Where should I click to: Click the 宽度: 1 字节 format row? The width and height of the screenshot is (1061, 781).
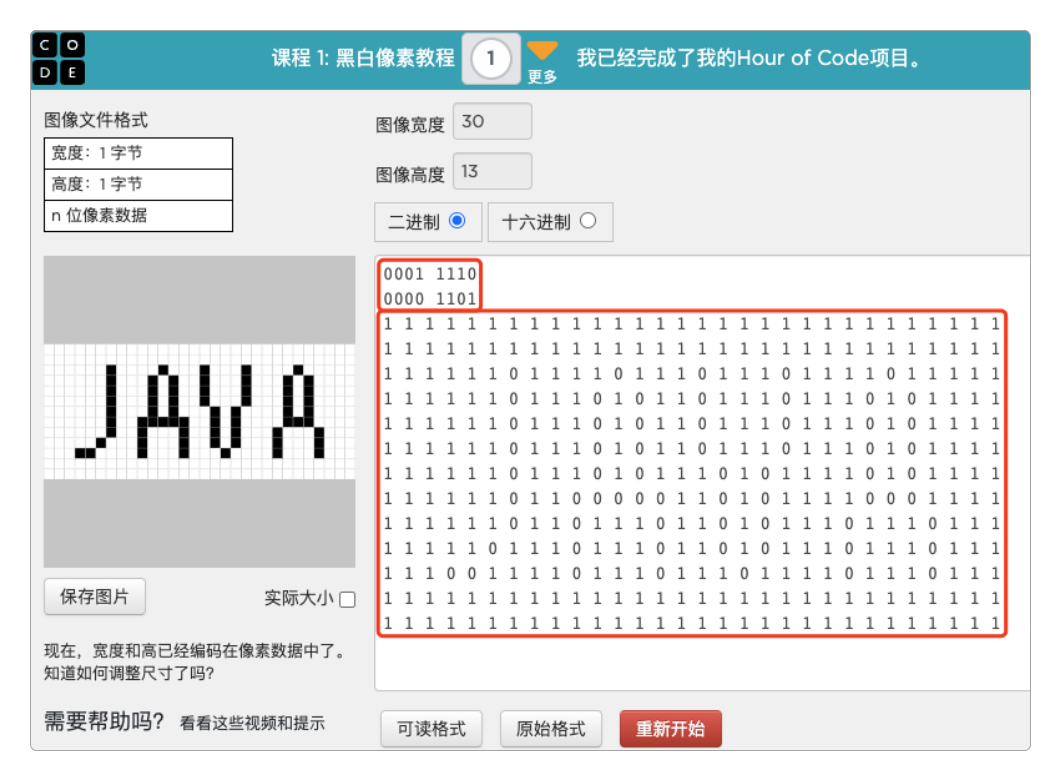click(x=139, y=154)
